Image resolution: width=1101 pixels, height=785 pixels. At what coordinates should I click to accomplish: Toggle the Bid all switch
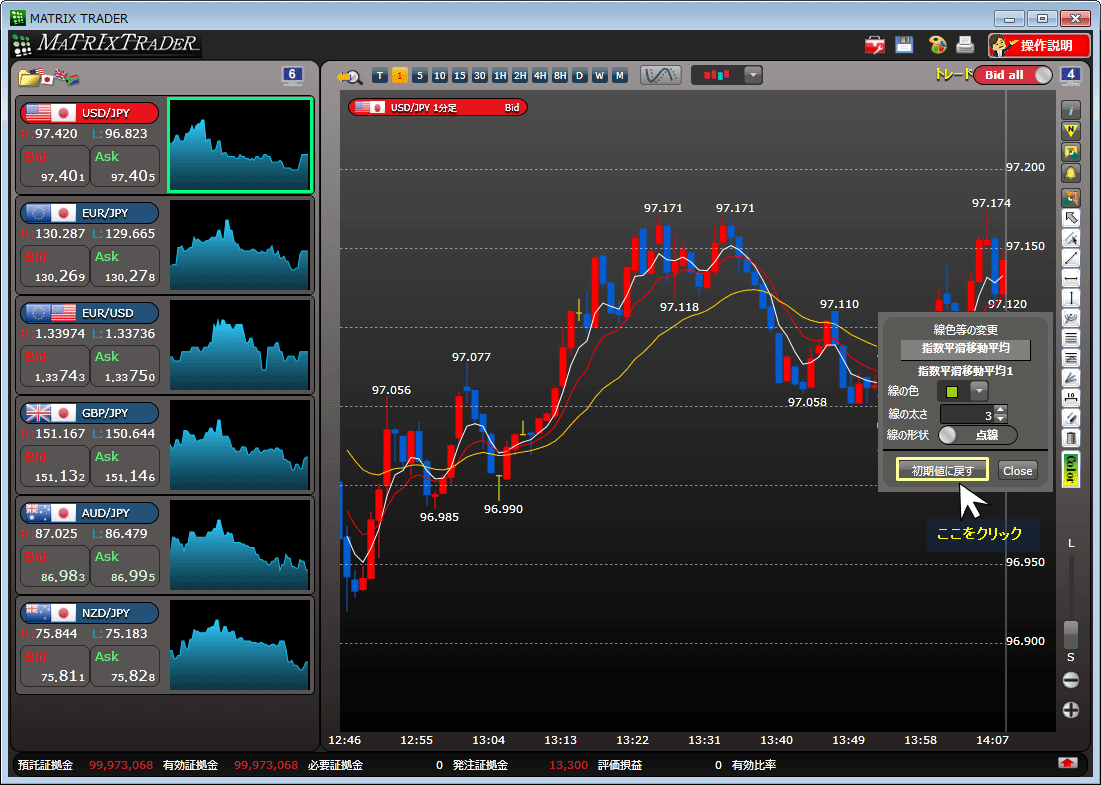coord(1013,75)
